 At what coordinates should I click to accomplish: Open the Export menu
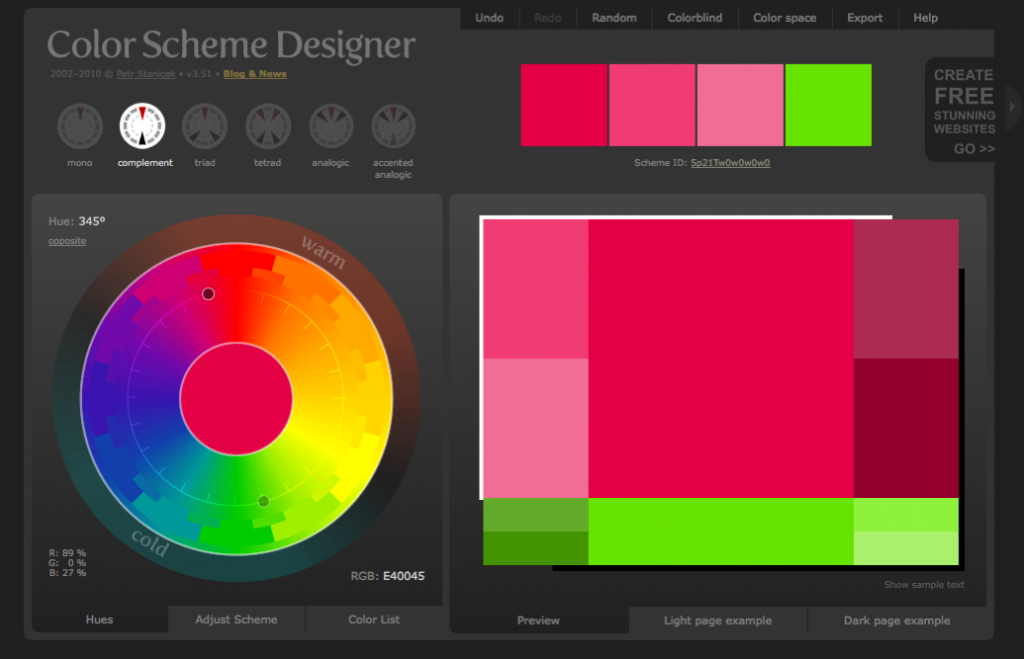click(865, 18)
